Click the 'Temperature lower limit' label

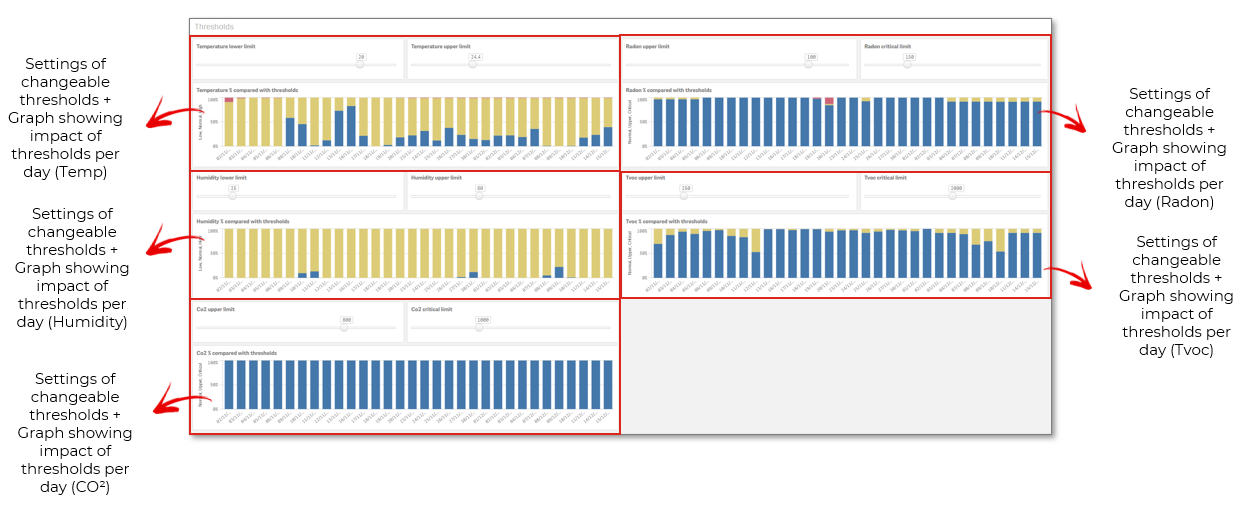point(226,47)
